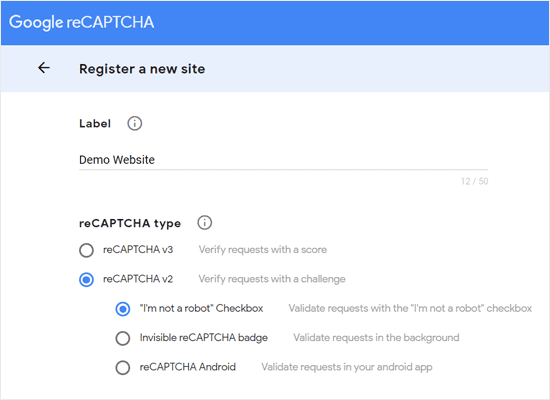Click the "reCAPTCHA v3" option label text
The height and width of the screenshot is (400, 550).
click(x=138, y=249)
